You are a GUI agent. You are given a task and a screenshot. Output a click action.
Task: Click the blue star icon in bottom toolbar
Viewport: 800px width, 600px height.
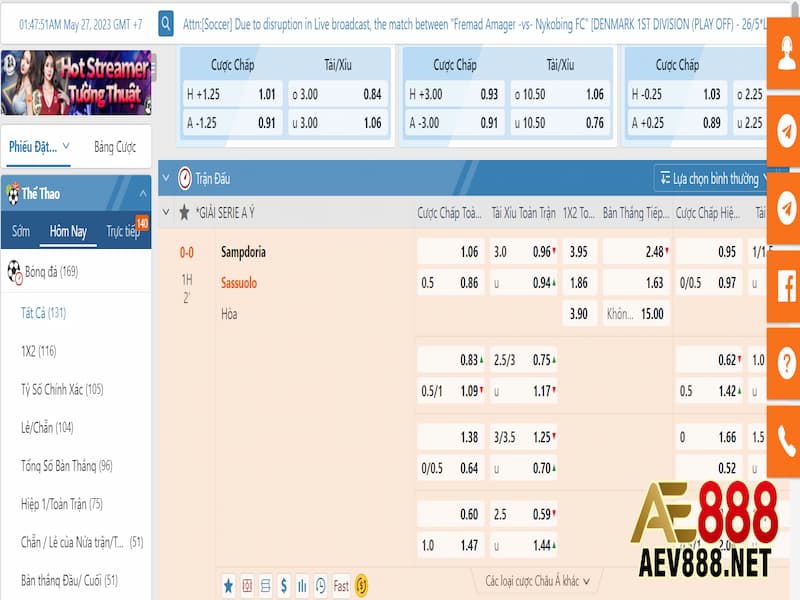[x=228, y=585]
